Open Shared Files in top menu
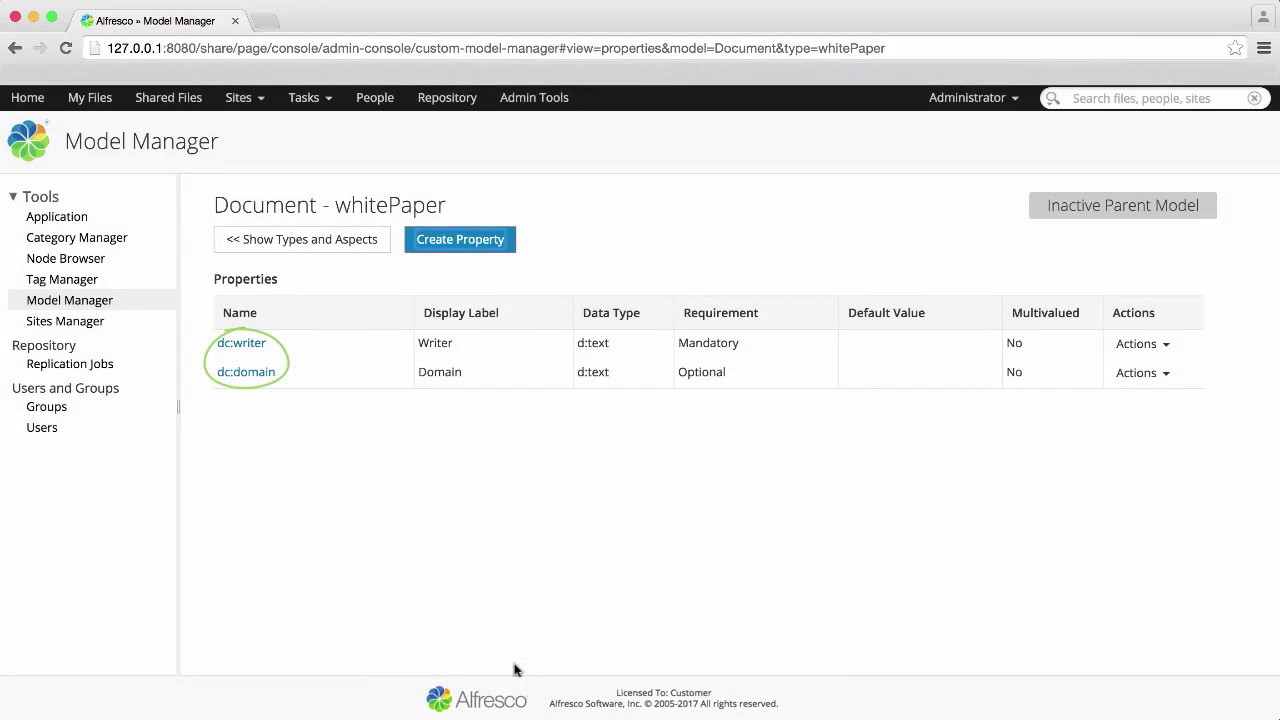Image resolution: width=1280 pixels, height=720 pixels. click(168, 98)
